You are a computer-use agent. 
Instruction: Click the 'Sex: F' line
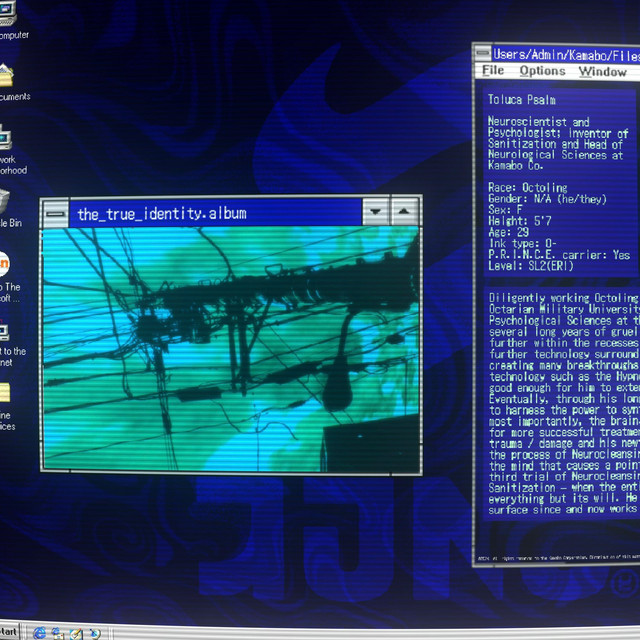point(505,210)
